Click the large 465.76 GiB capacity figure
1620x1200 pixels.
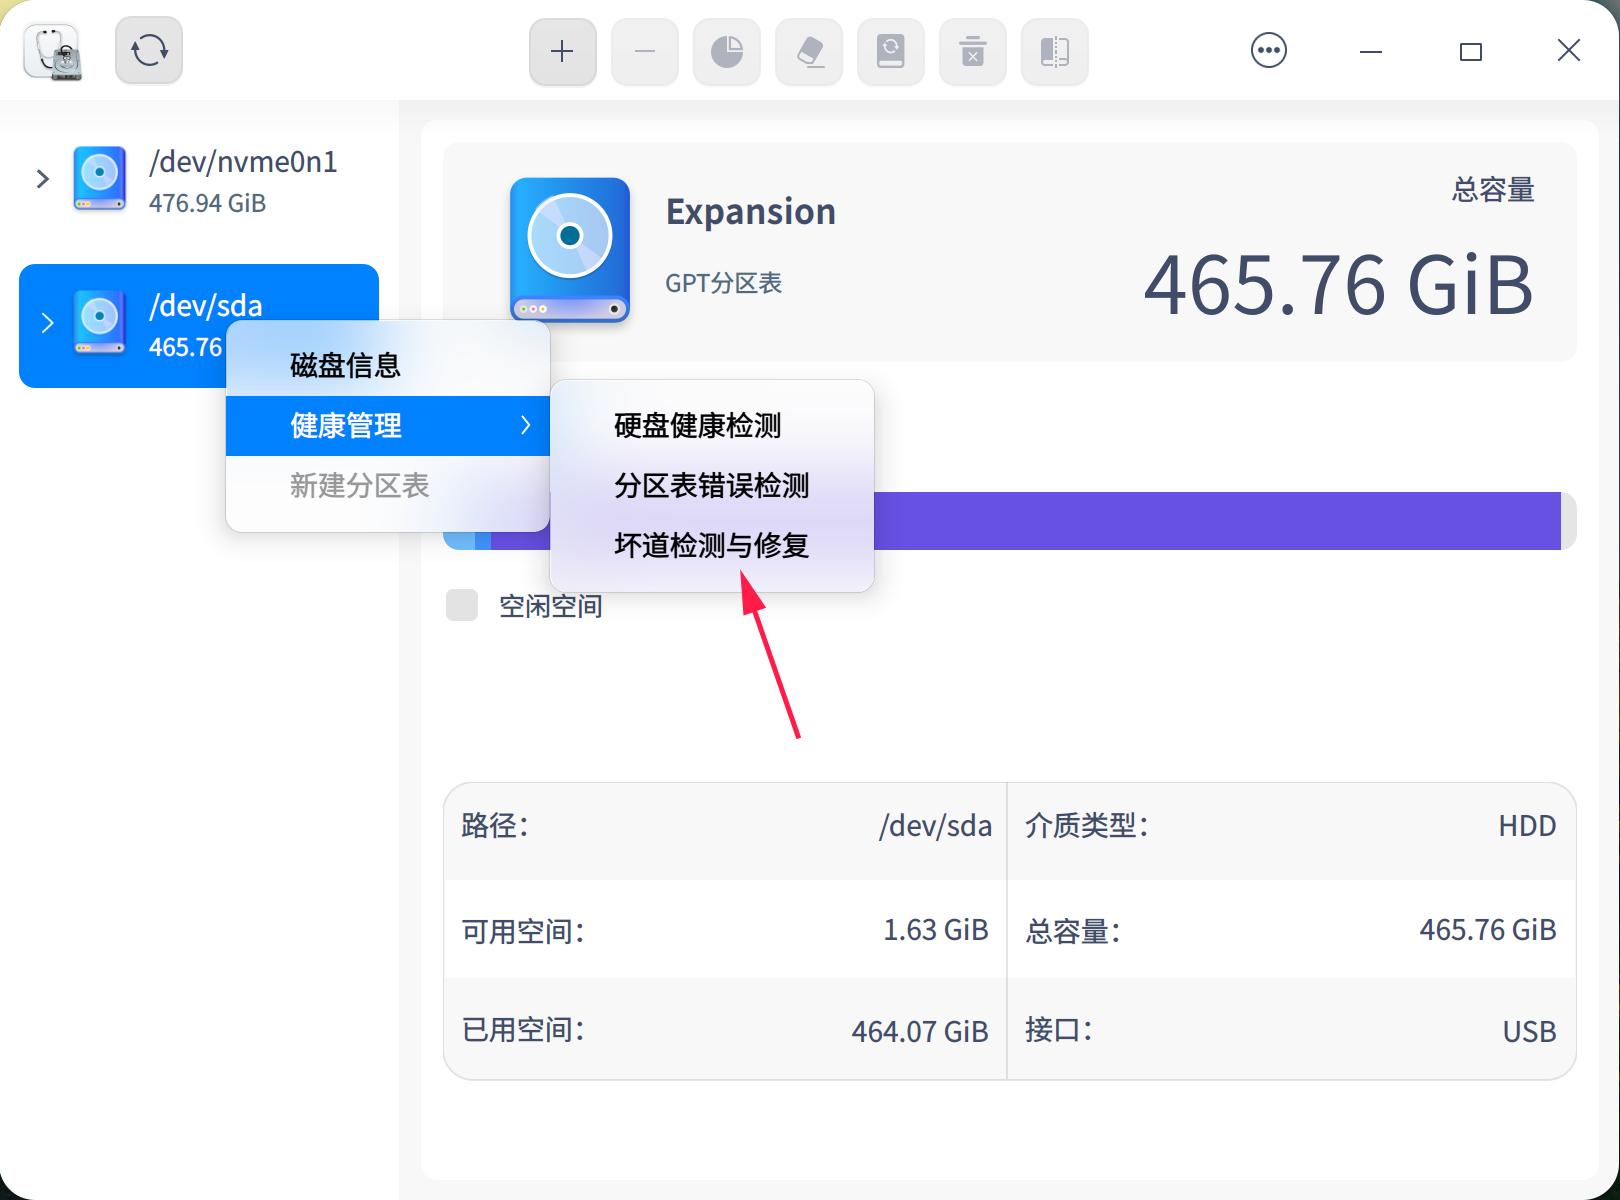(1339, 286)
